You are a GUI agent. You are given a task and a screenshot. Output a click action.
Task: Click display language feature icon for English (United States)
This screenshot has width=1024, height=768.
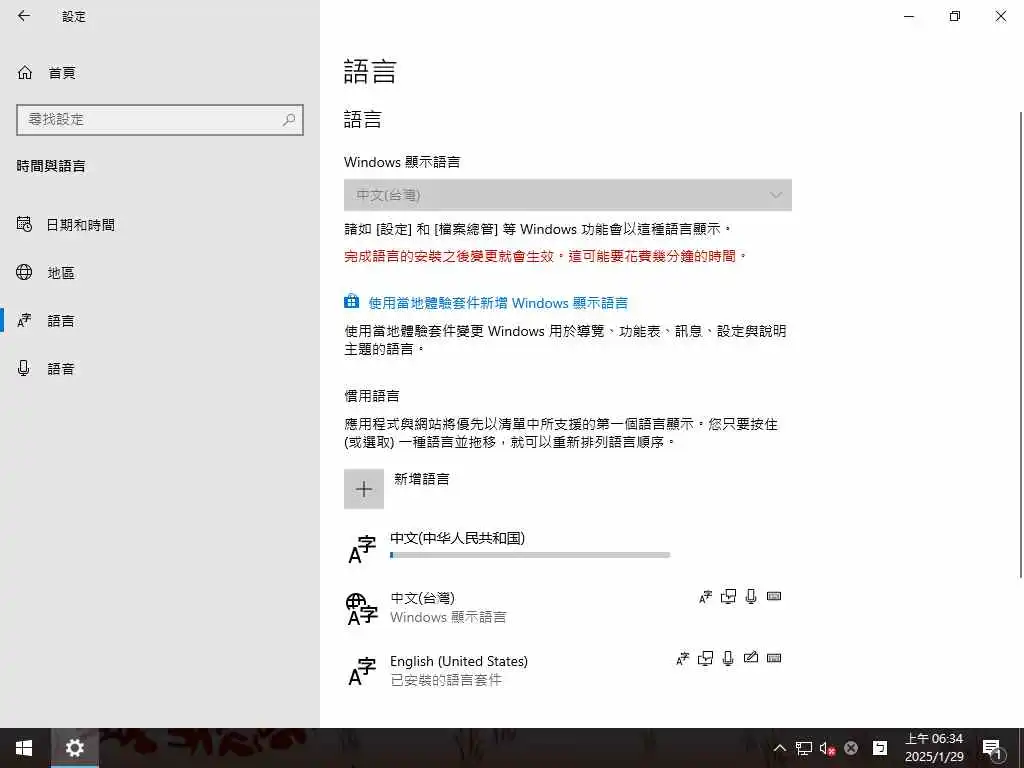click(682, 658)
